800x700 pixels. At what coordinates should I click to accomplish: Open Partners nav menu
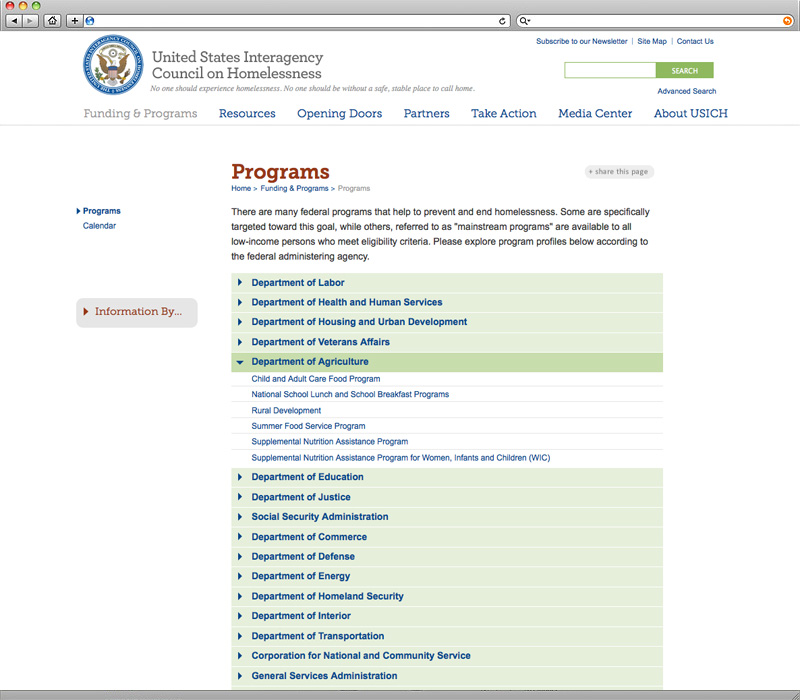[427, 113]
